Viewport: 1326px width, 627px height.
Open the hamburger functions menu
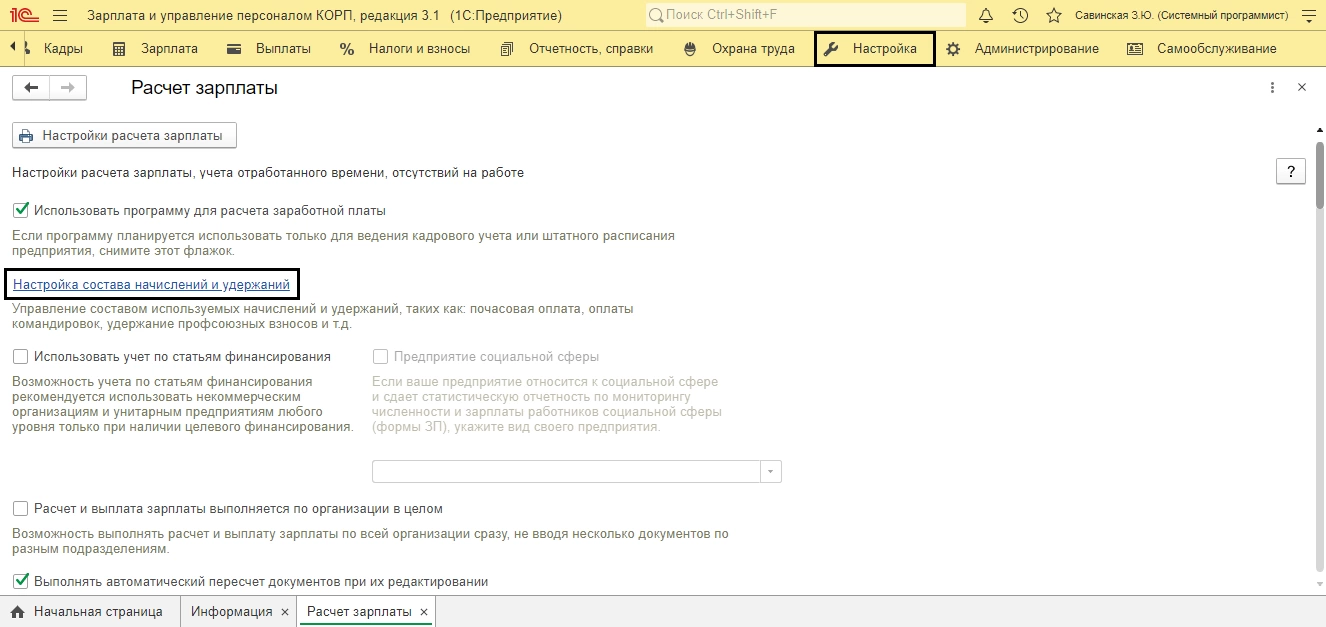(x=60, y=16)
